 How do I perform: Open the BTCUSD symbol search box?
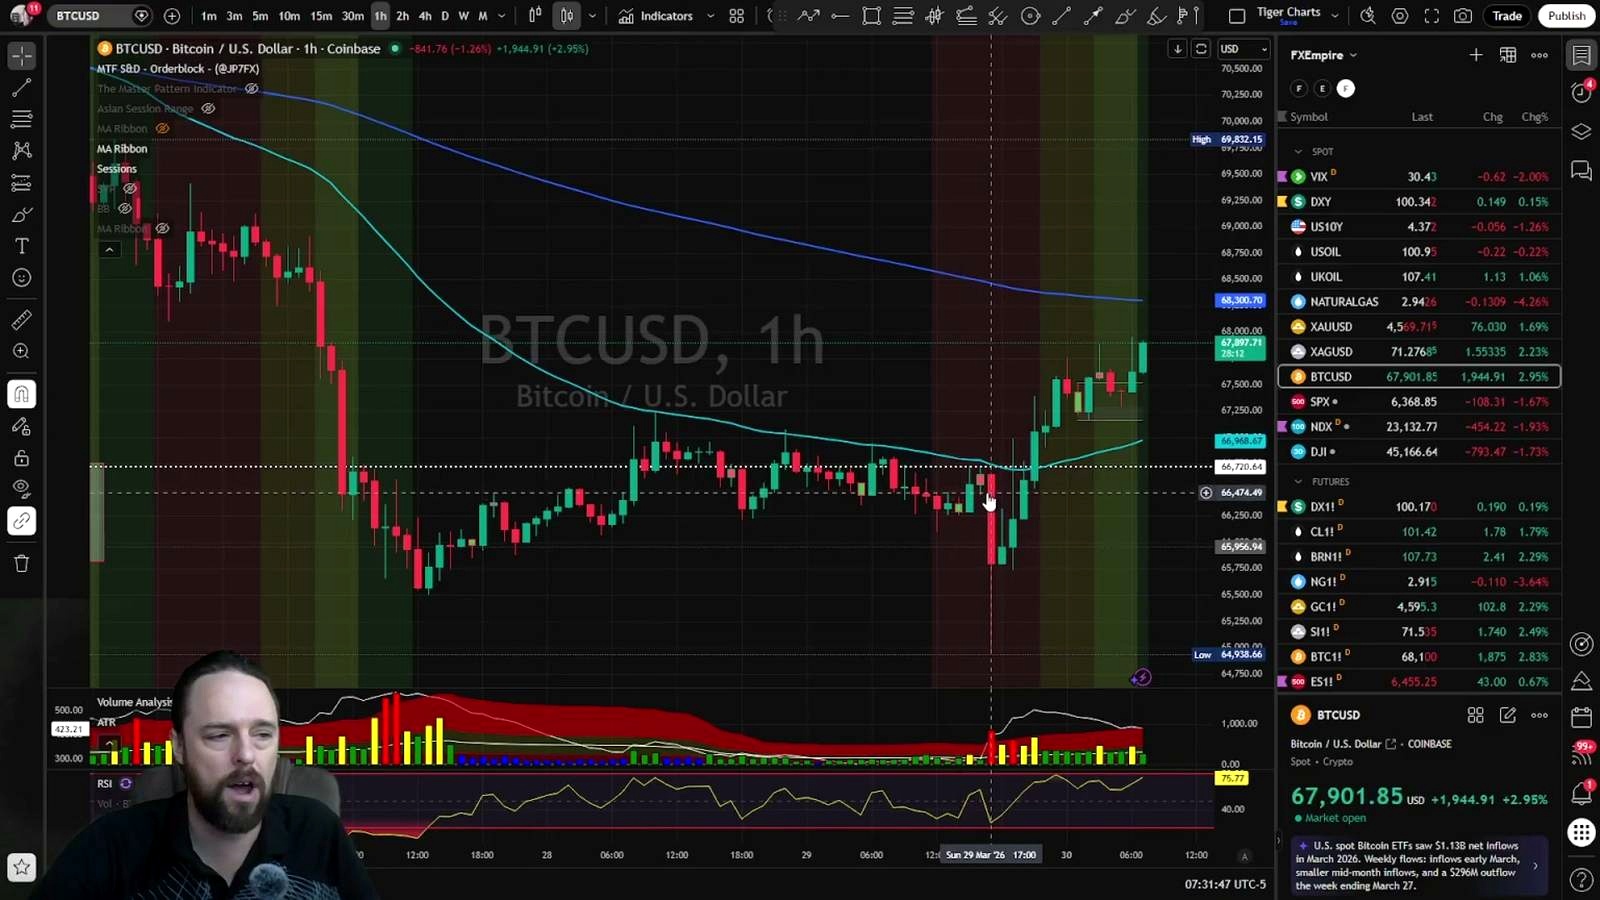[x=90, y=16]
